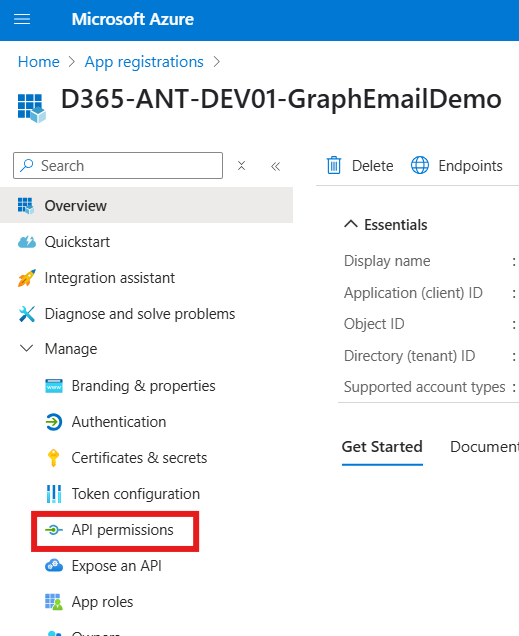Open Diagnose and solve problems
519x636 pixels.
point(140,314)
